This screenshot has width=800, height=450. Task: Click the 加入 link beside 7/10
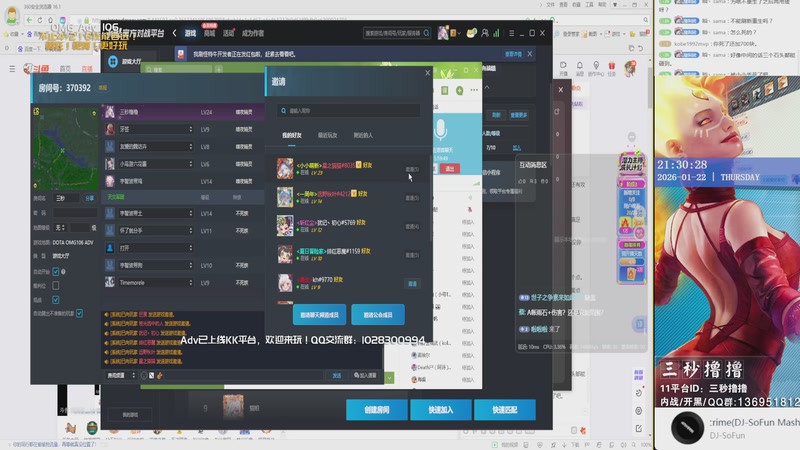(x=517, y=147)
